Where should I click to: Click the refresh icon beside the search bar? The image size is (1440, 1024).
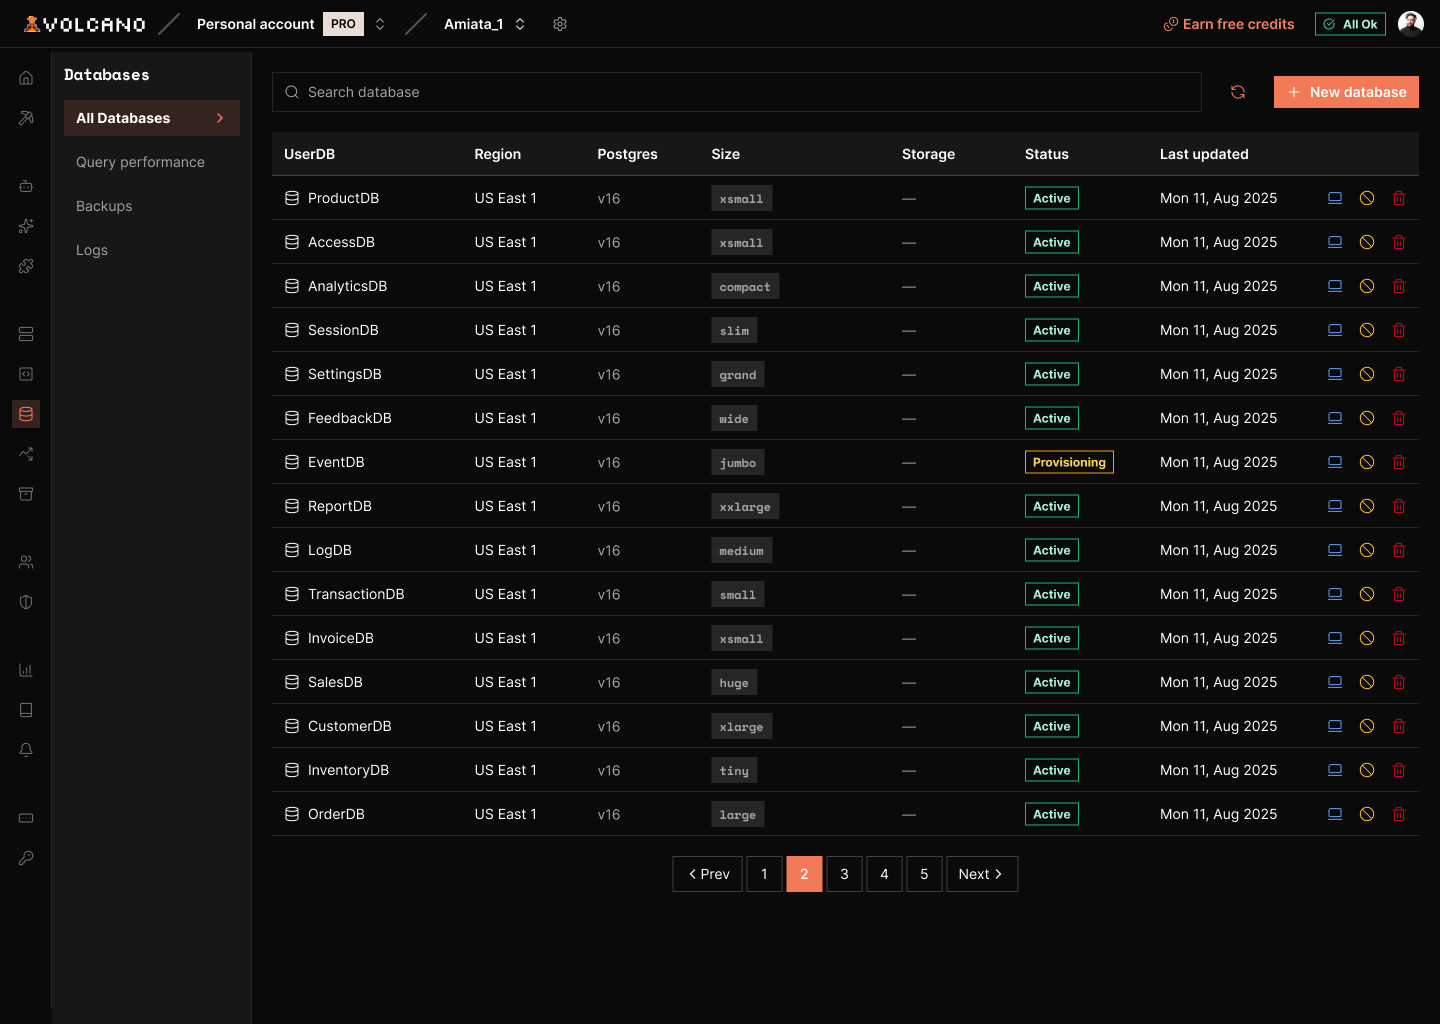pos(1238,92)
